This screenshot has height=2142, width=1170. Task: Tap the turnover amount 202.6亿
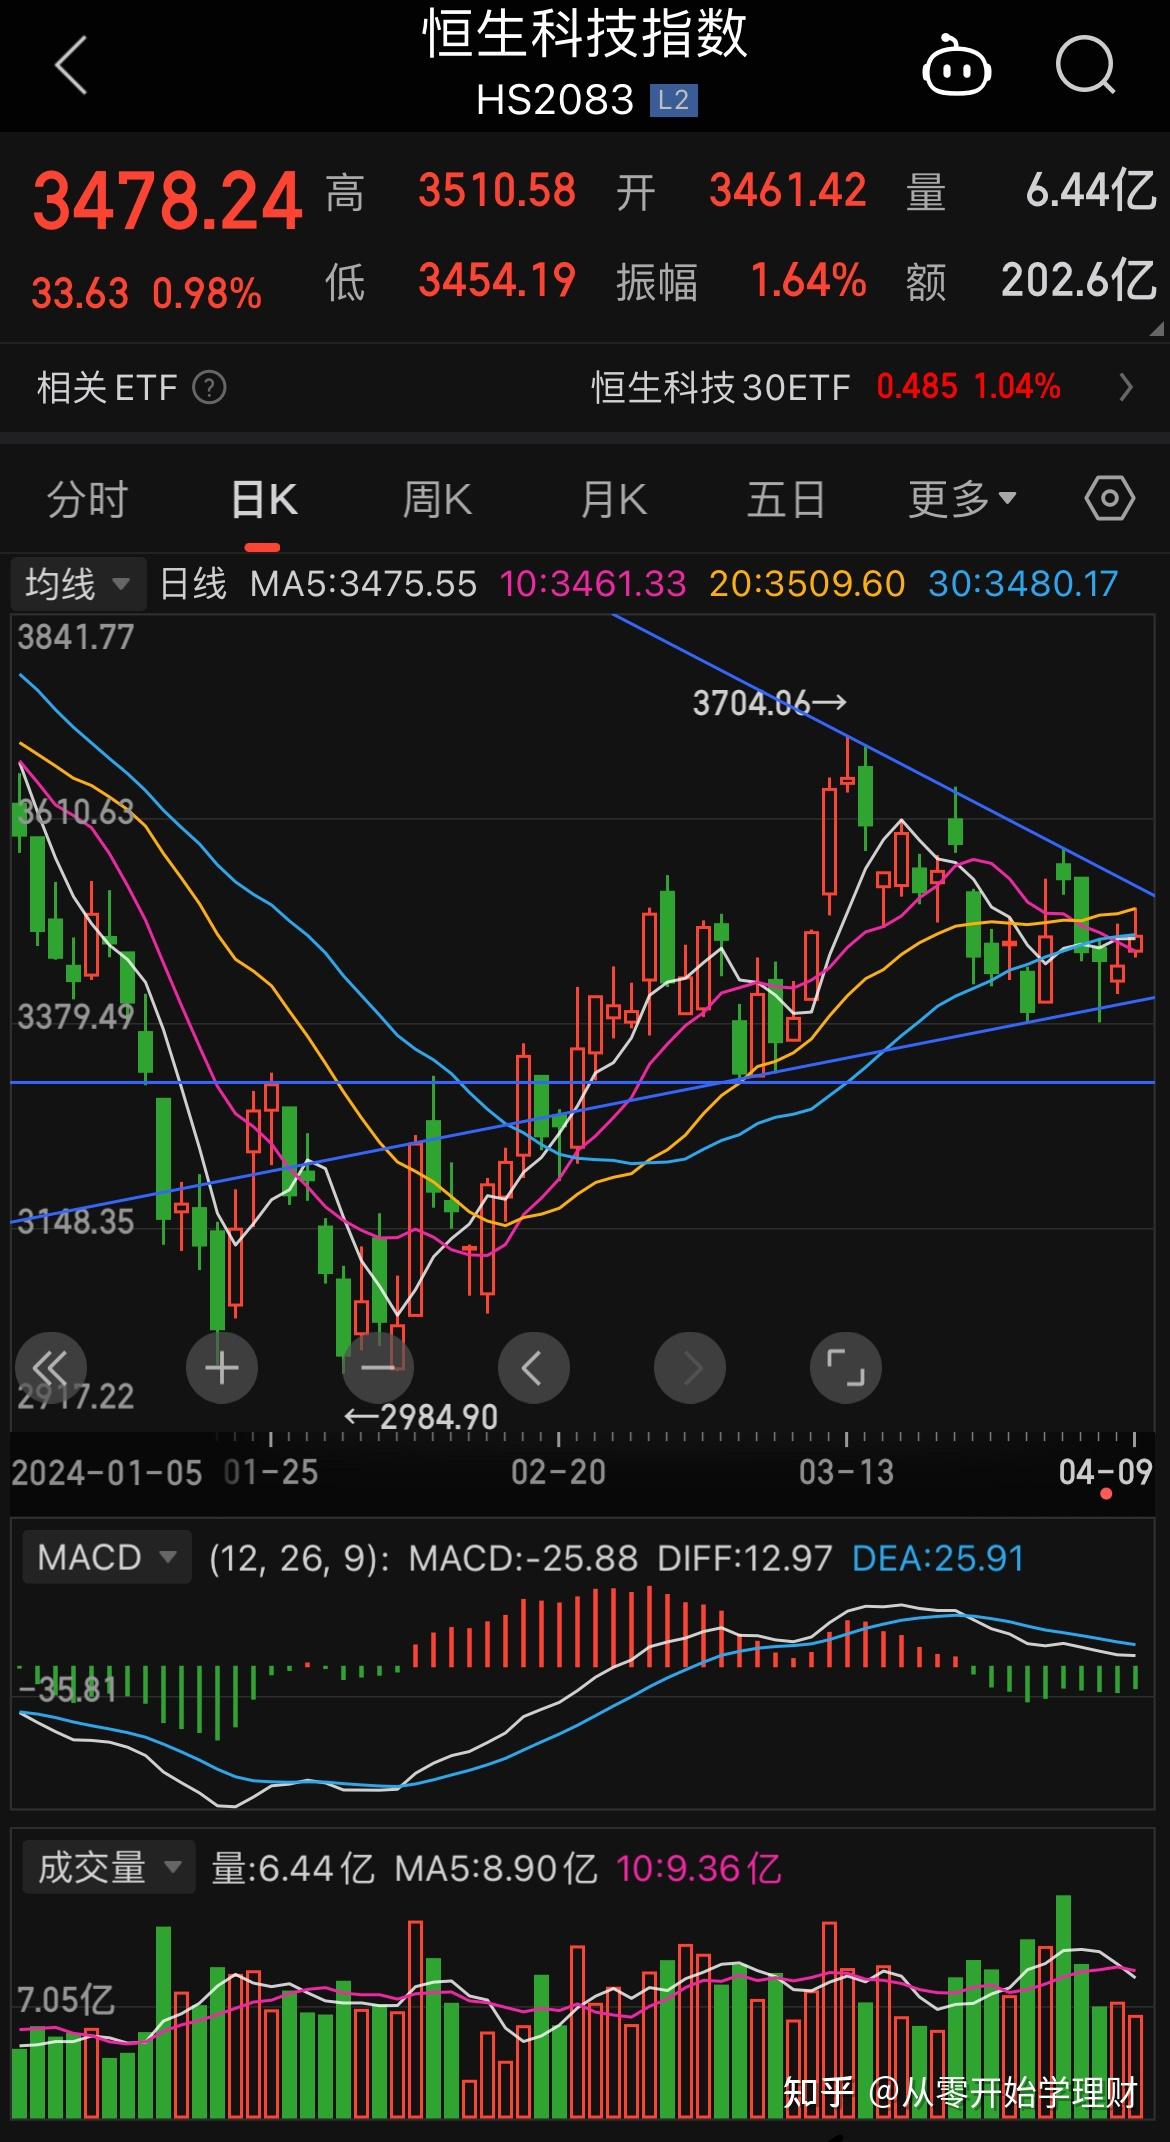coord(1079,280)
